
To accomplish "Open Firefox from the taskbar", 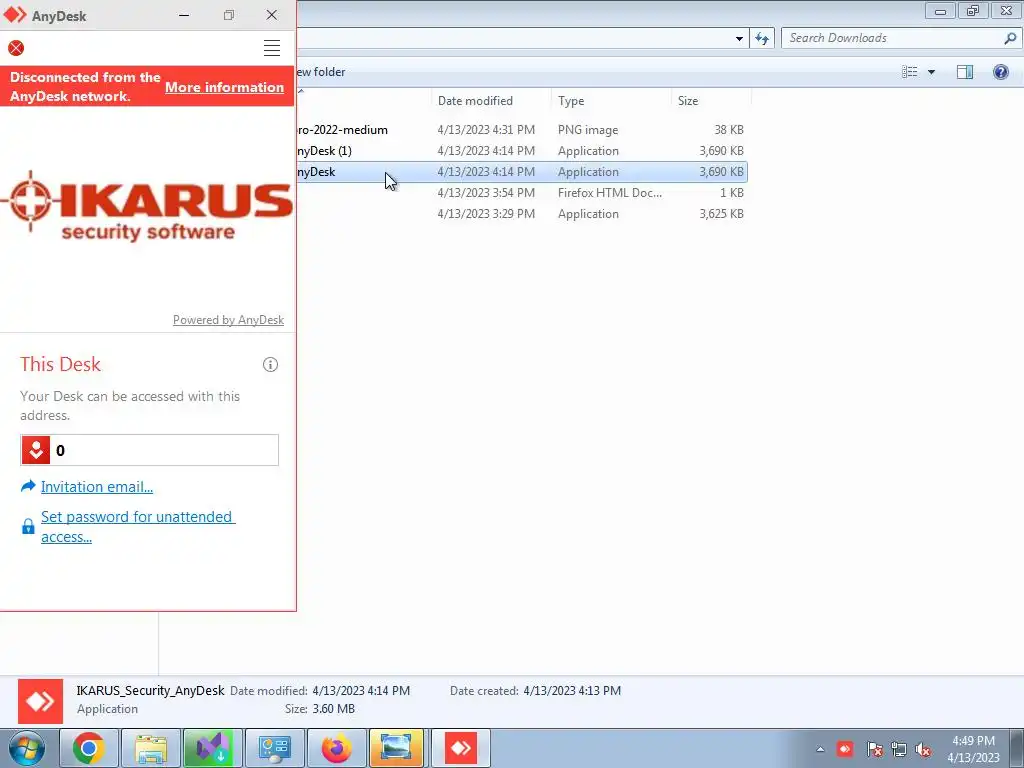I will coord(336,748).
